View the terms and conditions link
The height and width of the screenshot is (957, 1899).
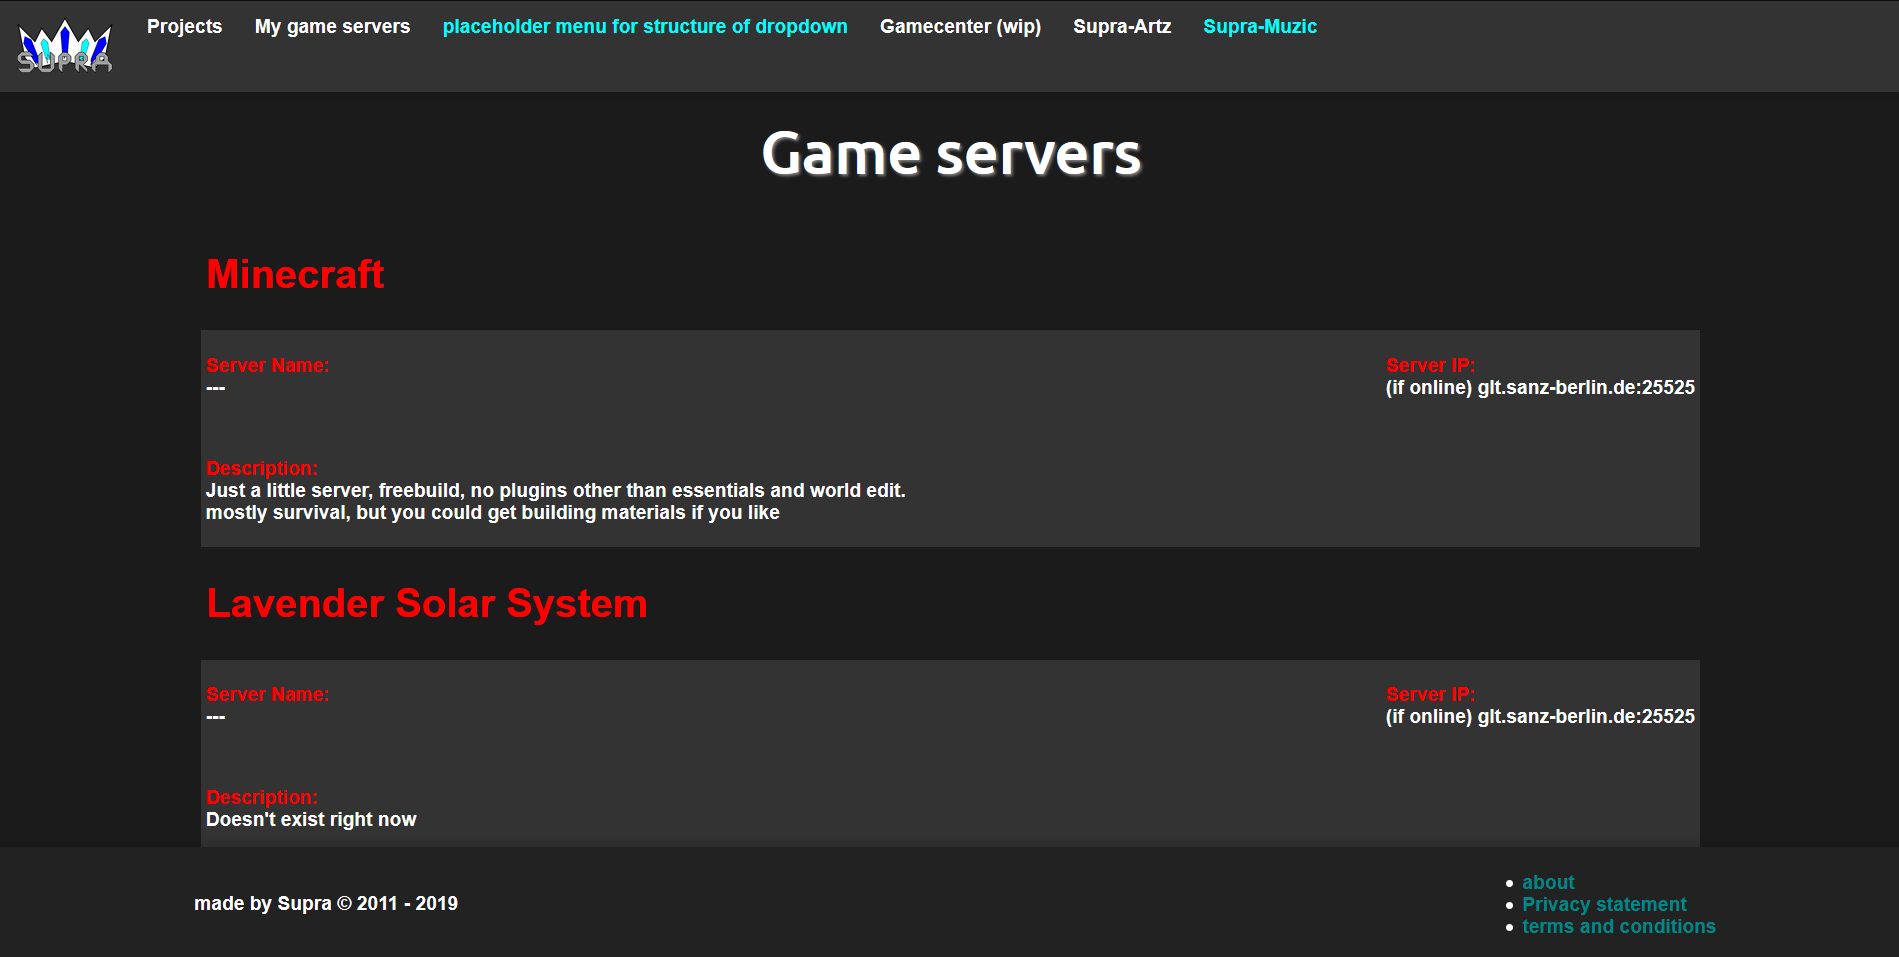[x=1618, y=927]
